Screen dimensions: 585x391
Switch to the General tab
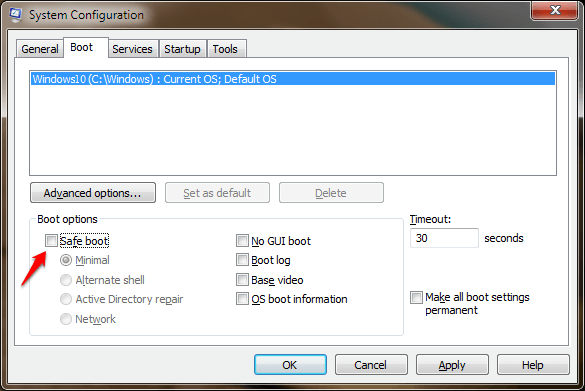(x=40, y=49)
